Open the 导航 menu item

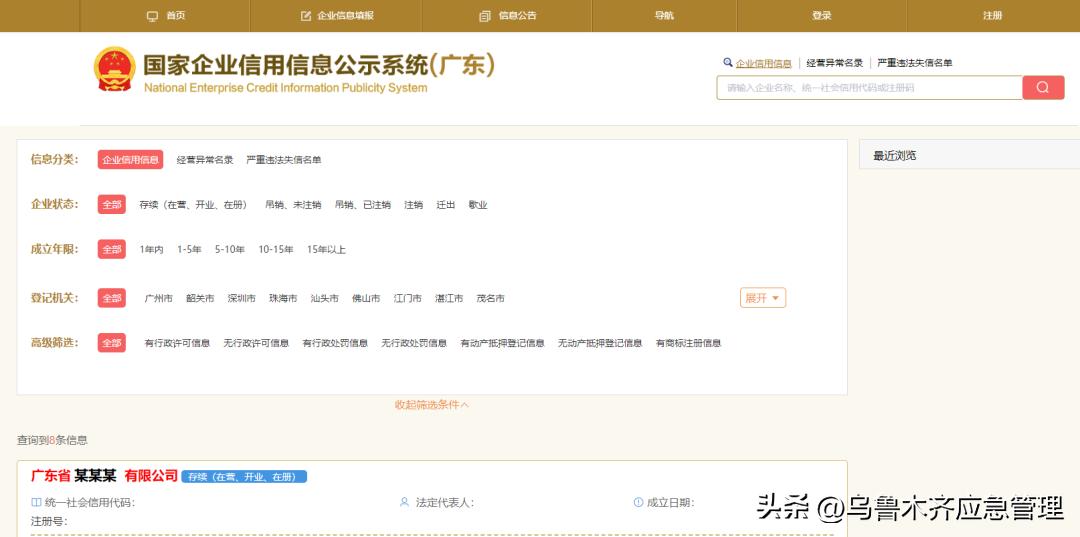click(664, 16)
